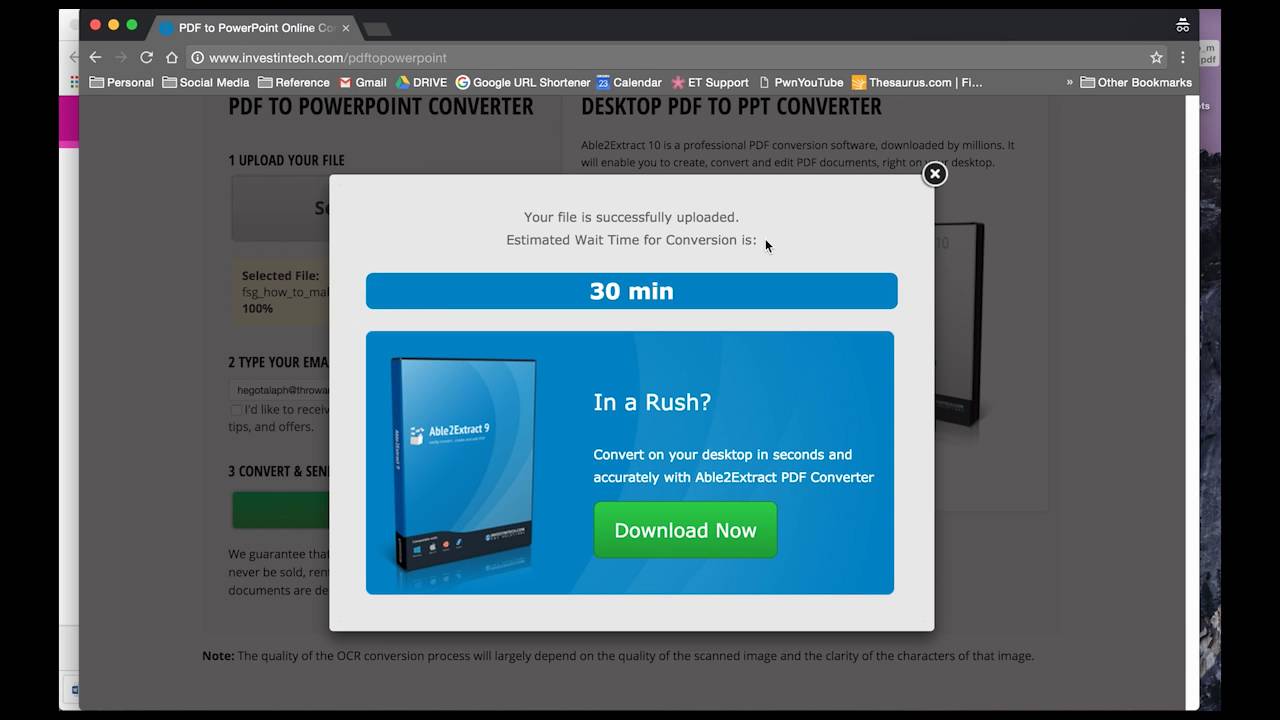This screenshot has height=720, width=1280.
Task: Click the Calendar 23 bookmark icon
Action: click(603, 82)
